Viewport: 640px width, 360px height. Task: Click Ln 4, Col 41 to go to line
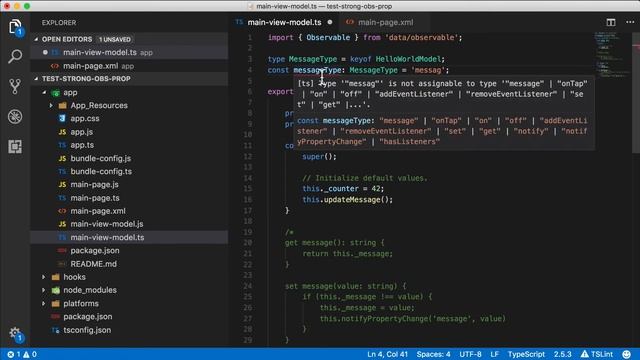coord(387,354)
